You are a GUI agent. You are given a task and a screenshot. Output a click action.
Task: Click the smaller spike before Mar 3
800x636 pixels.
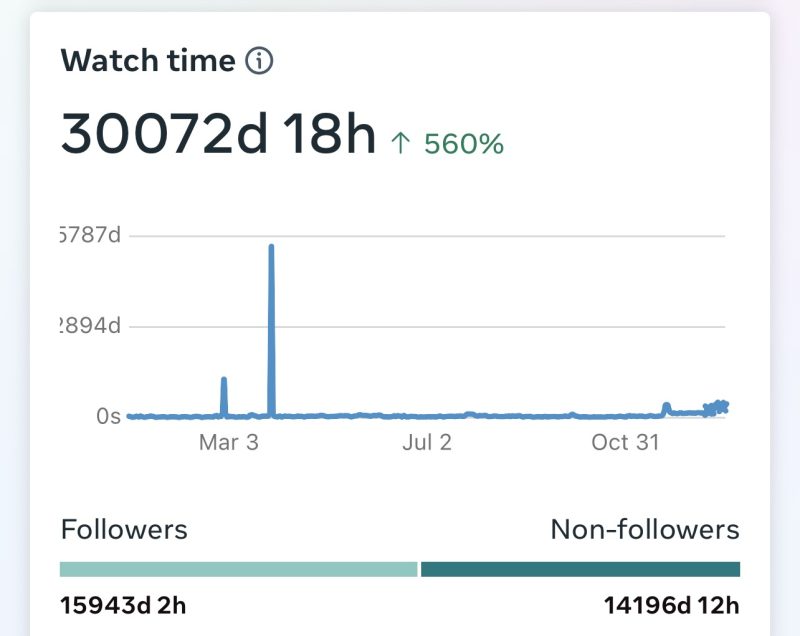(x=224, y=394)
